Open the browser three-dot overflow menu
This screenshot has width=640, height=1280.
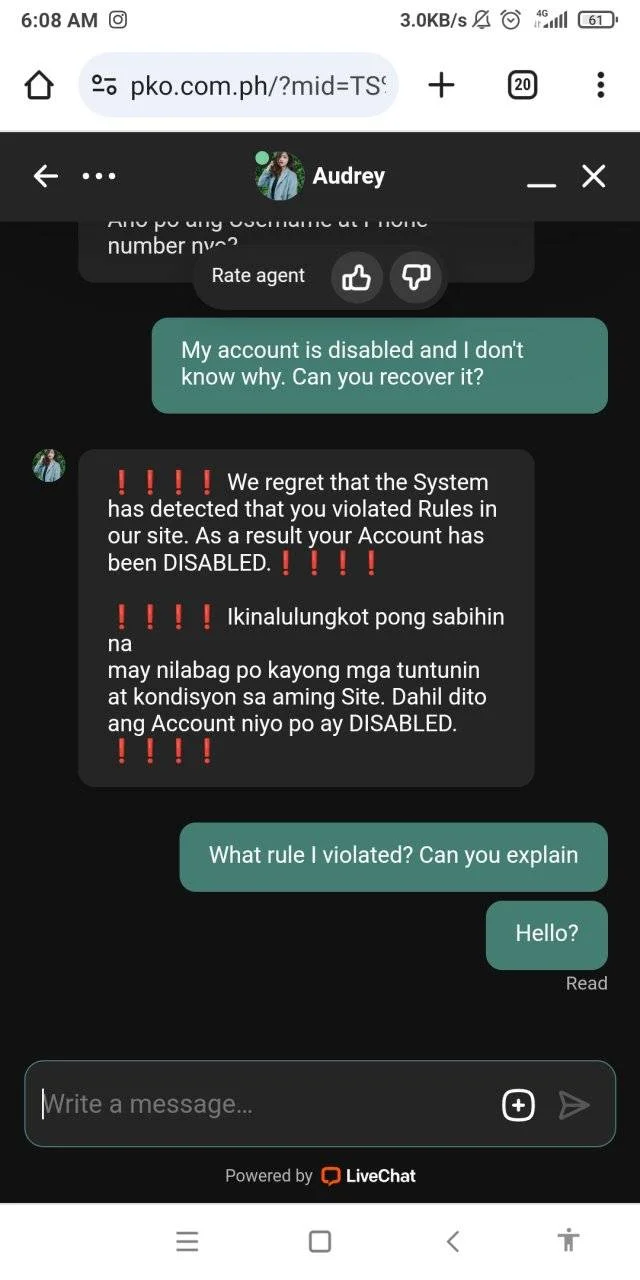tap(600, 85)
